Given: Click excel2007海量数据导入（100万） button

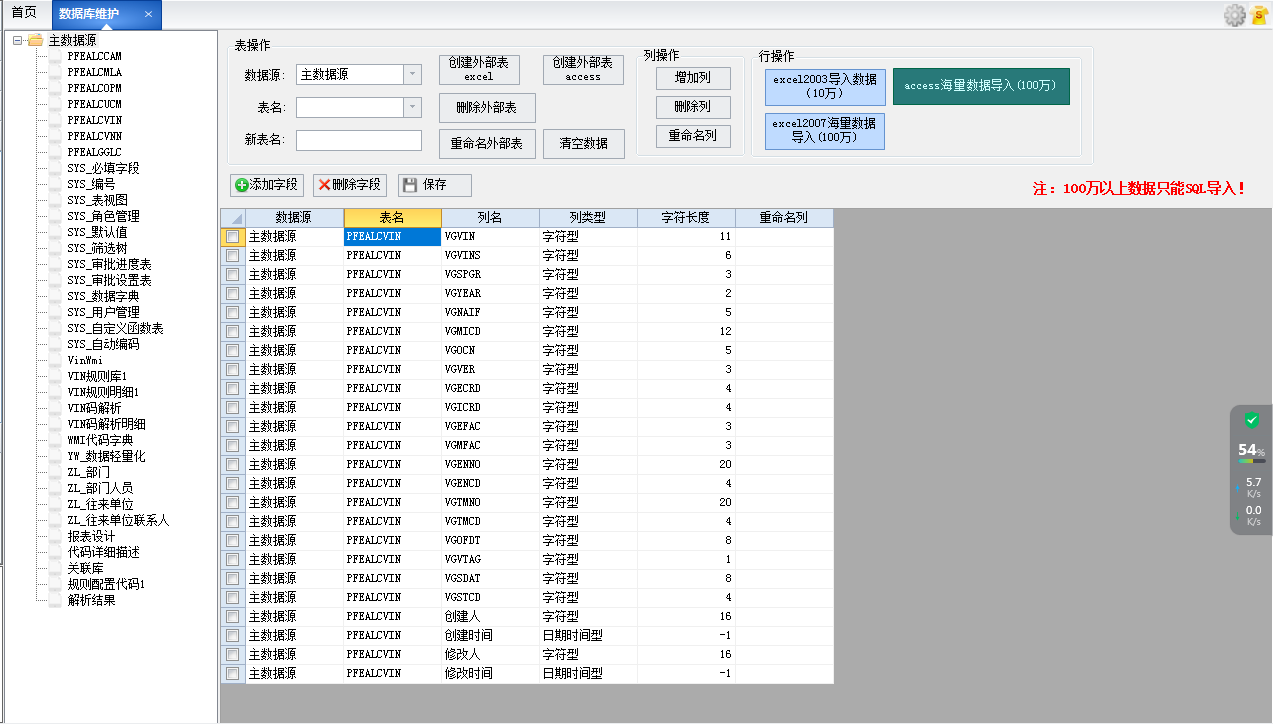Looking at the screenshot, I should 825,131.
